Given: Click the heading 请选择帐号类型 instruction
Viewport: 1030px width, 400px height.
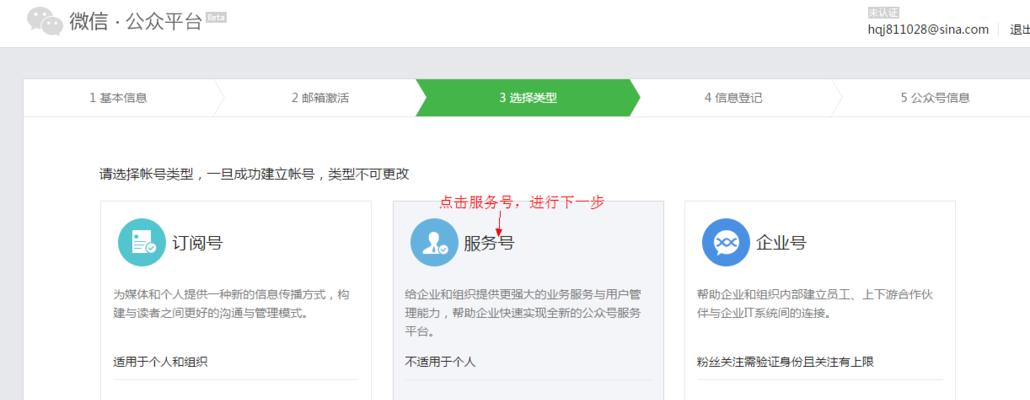Looking at the screenshot, I should pyautogui.click(x=254, y=174).
